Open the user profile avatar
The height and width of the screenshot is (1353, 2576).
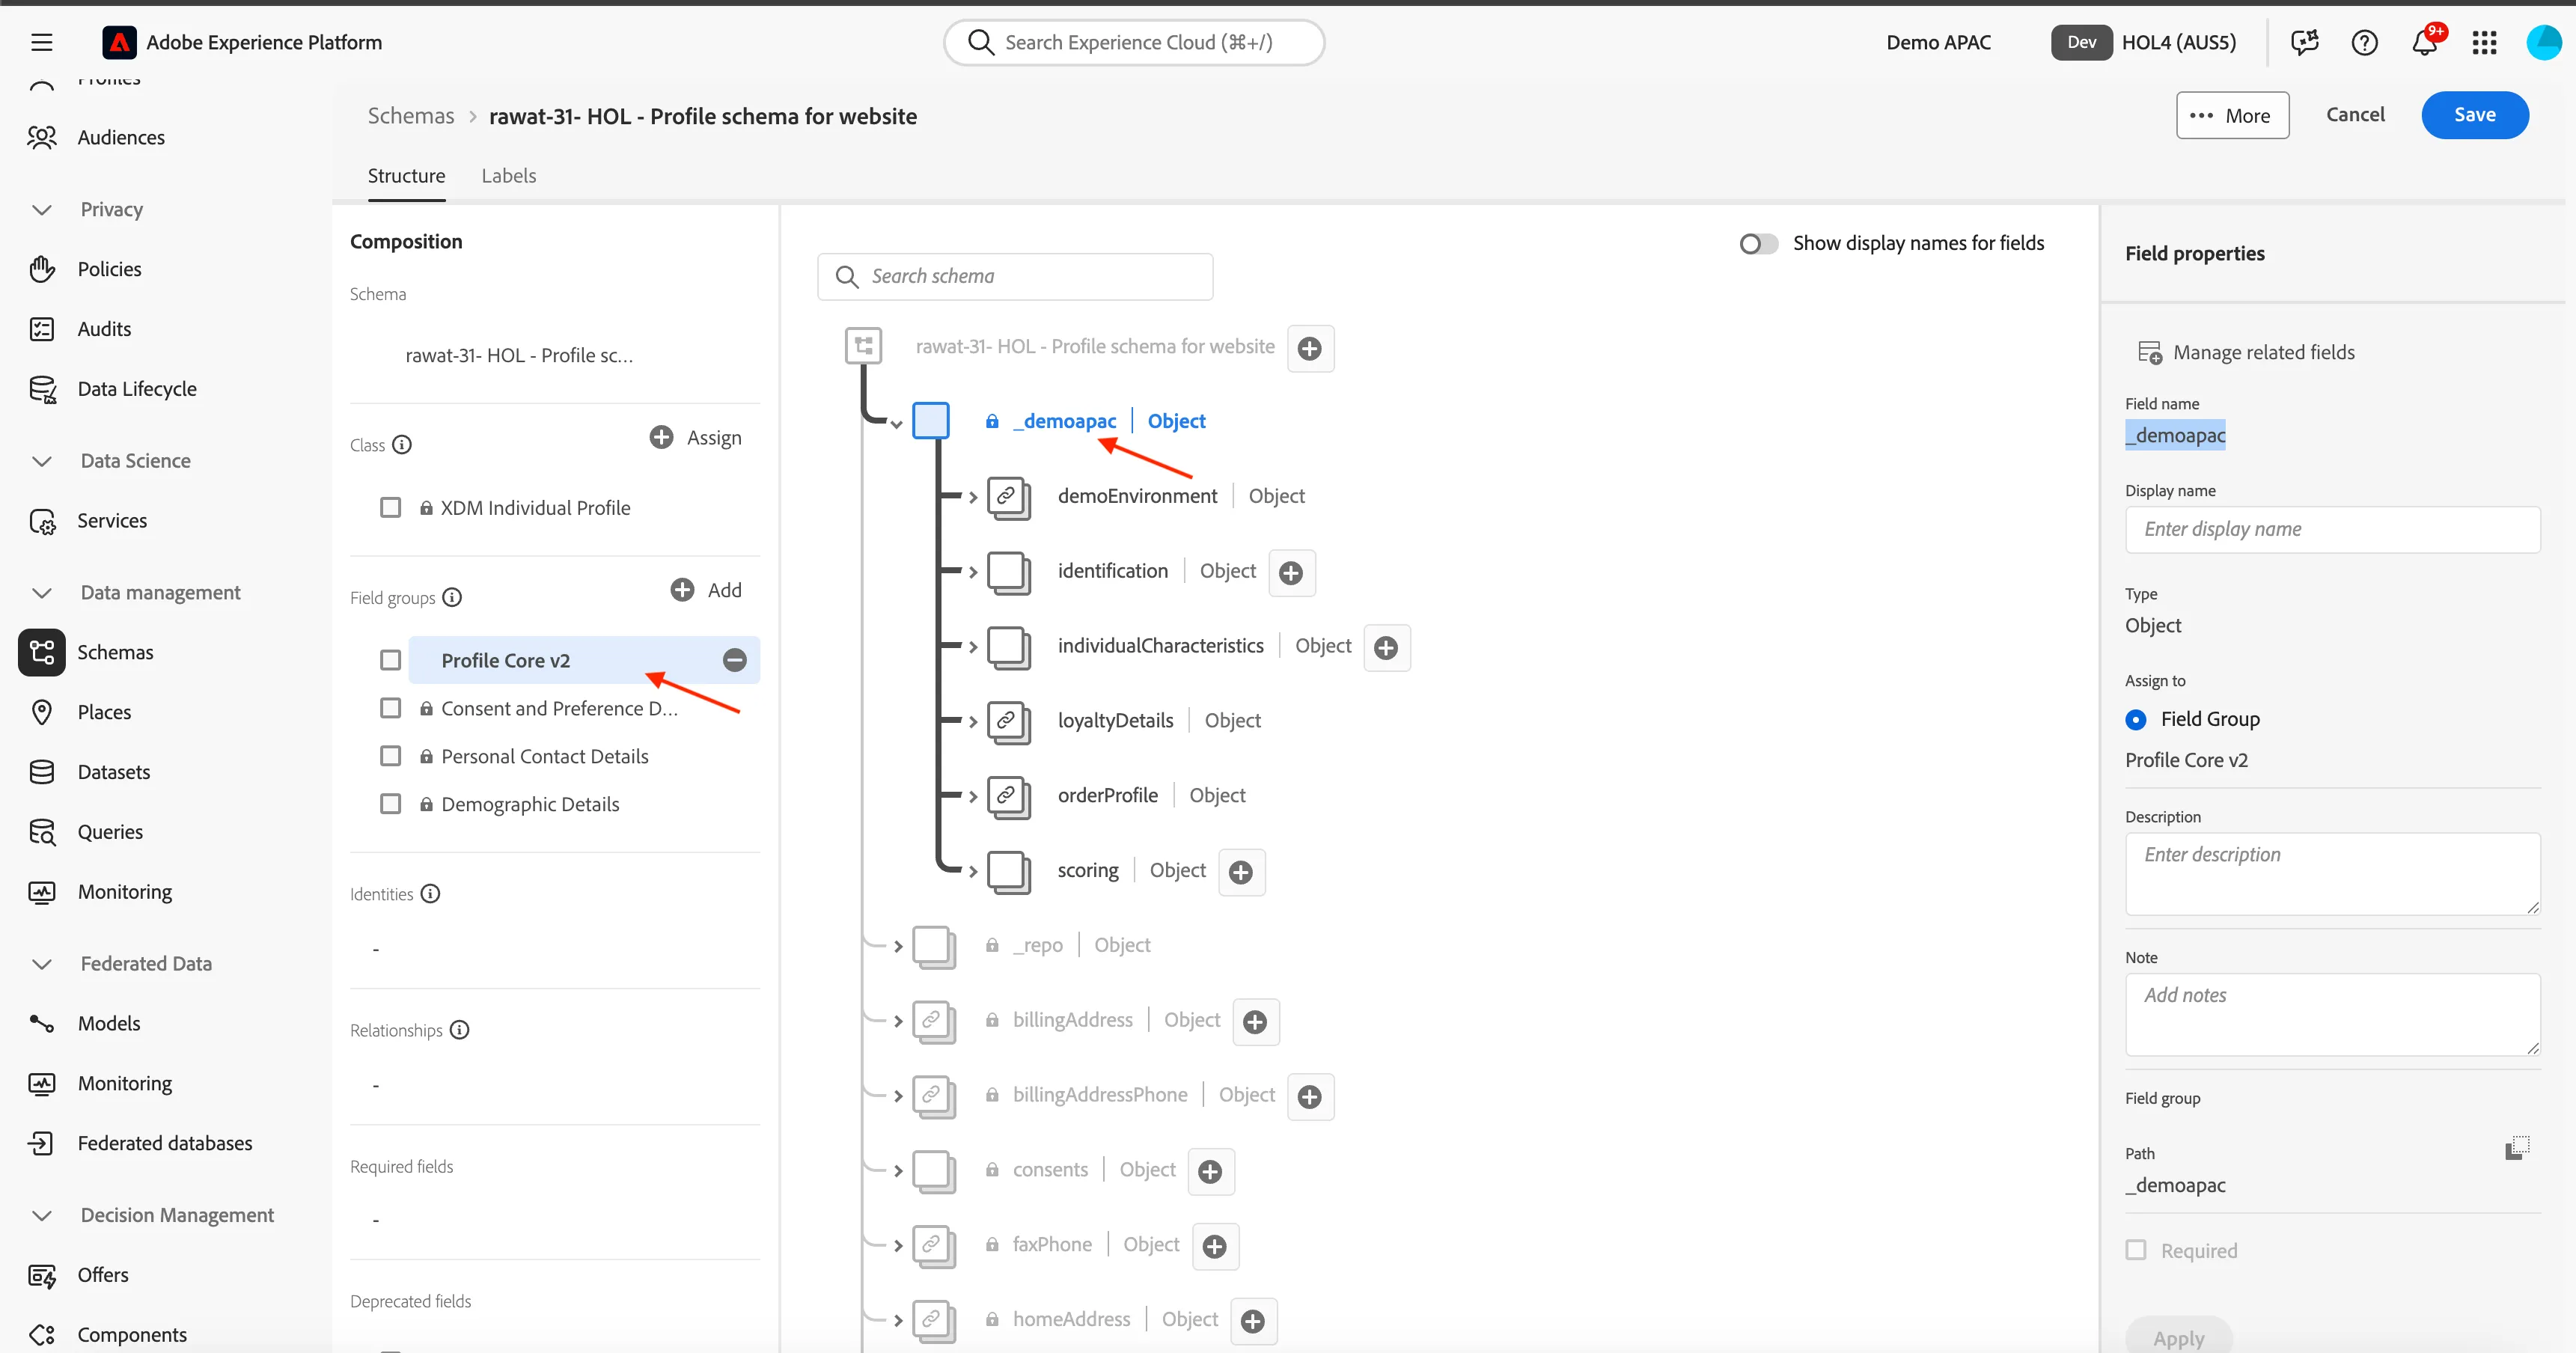[2543, 42]
